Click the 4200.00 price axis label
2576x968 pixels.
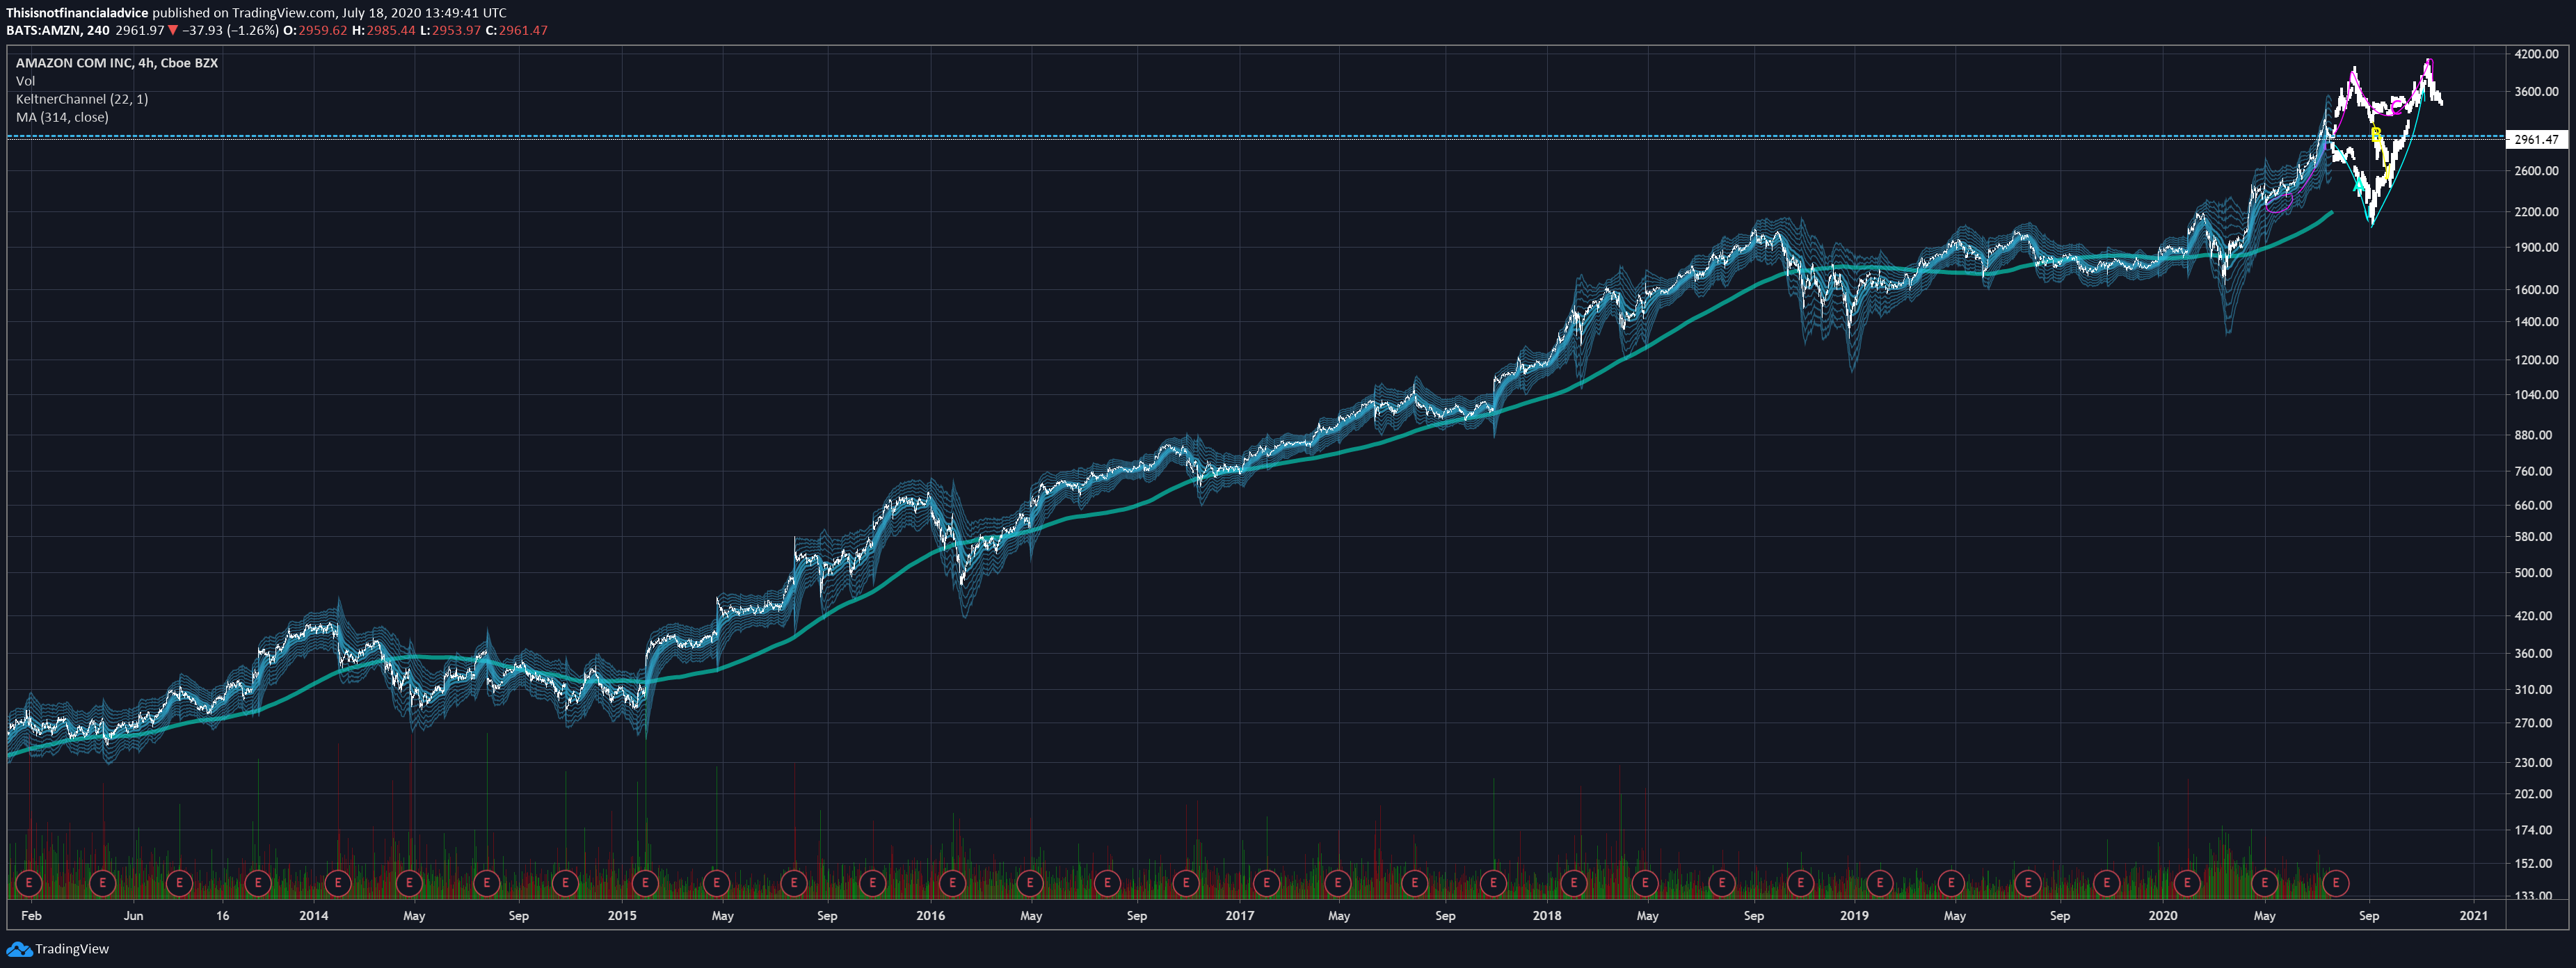(x=2536, y=54)
